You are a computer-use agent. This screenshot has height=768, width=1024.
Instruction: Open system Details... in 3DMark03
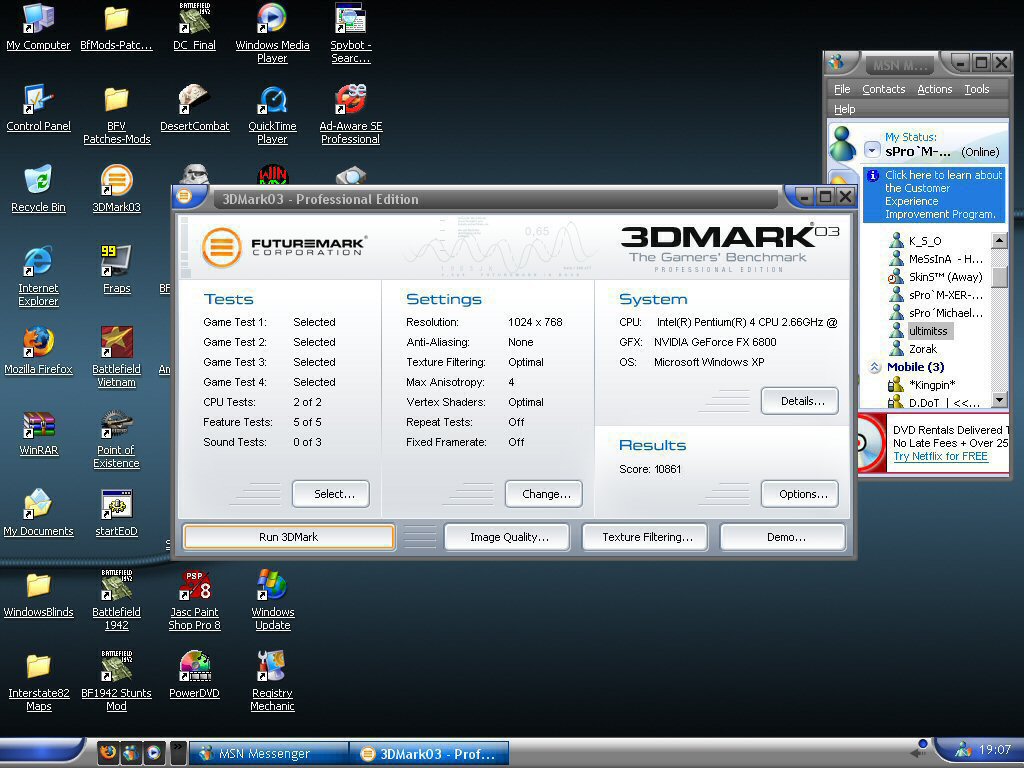pyautogui.click(x=800, y=401)
